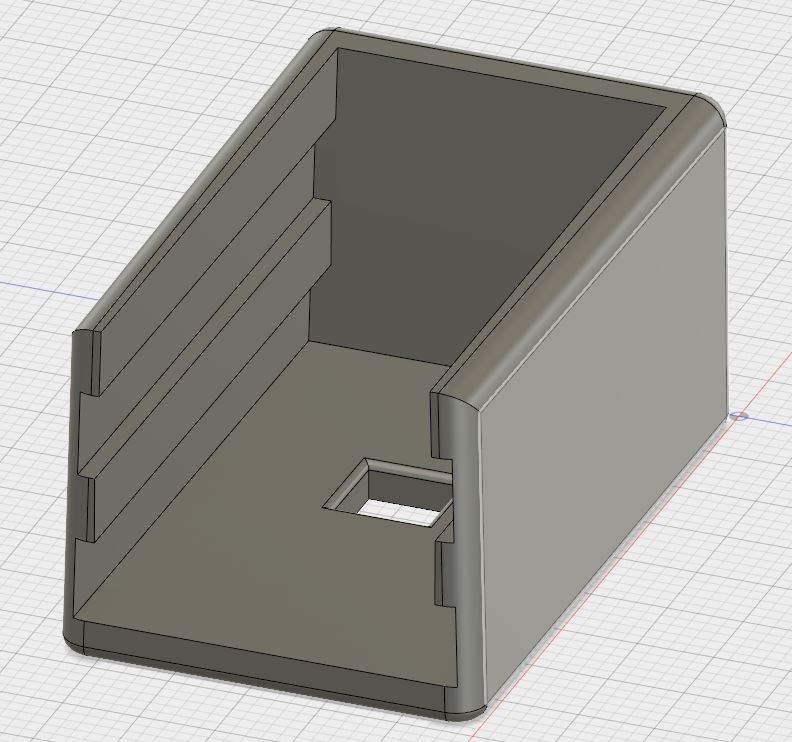Click the origin point marker on the grid
Screen dimensions: 792x742
[x=740, y=416]
